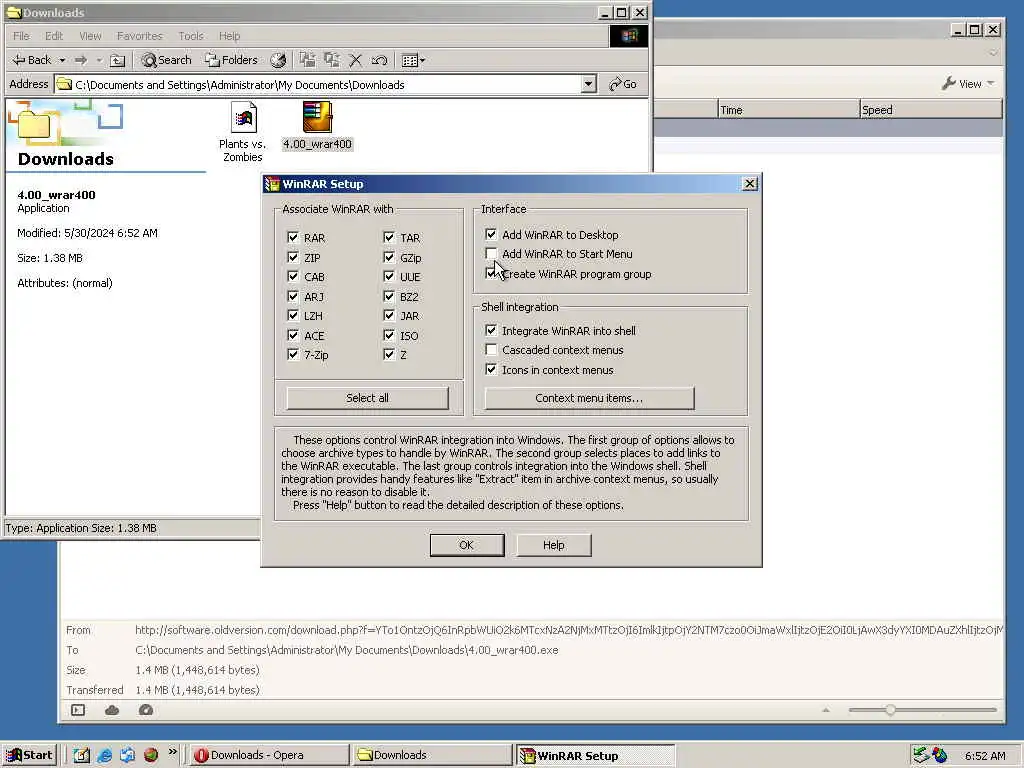Open the File menu in Downloads window
The height and width of the screenshot is (768, 1024).
tap(21, 36)
